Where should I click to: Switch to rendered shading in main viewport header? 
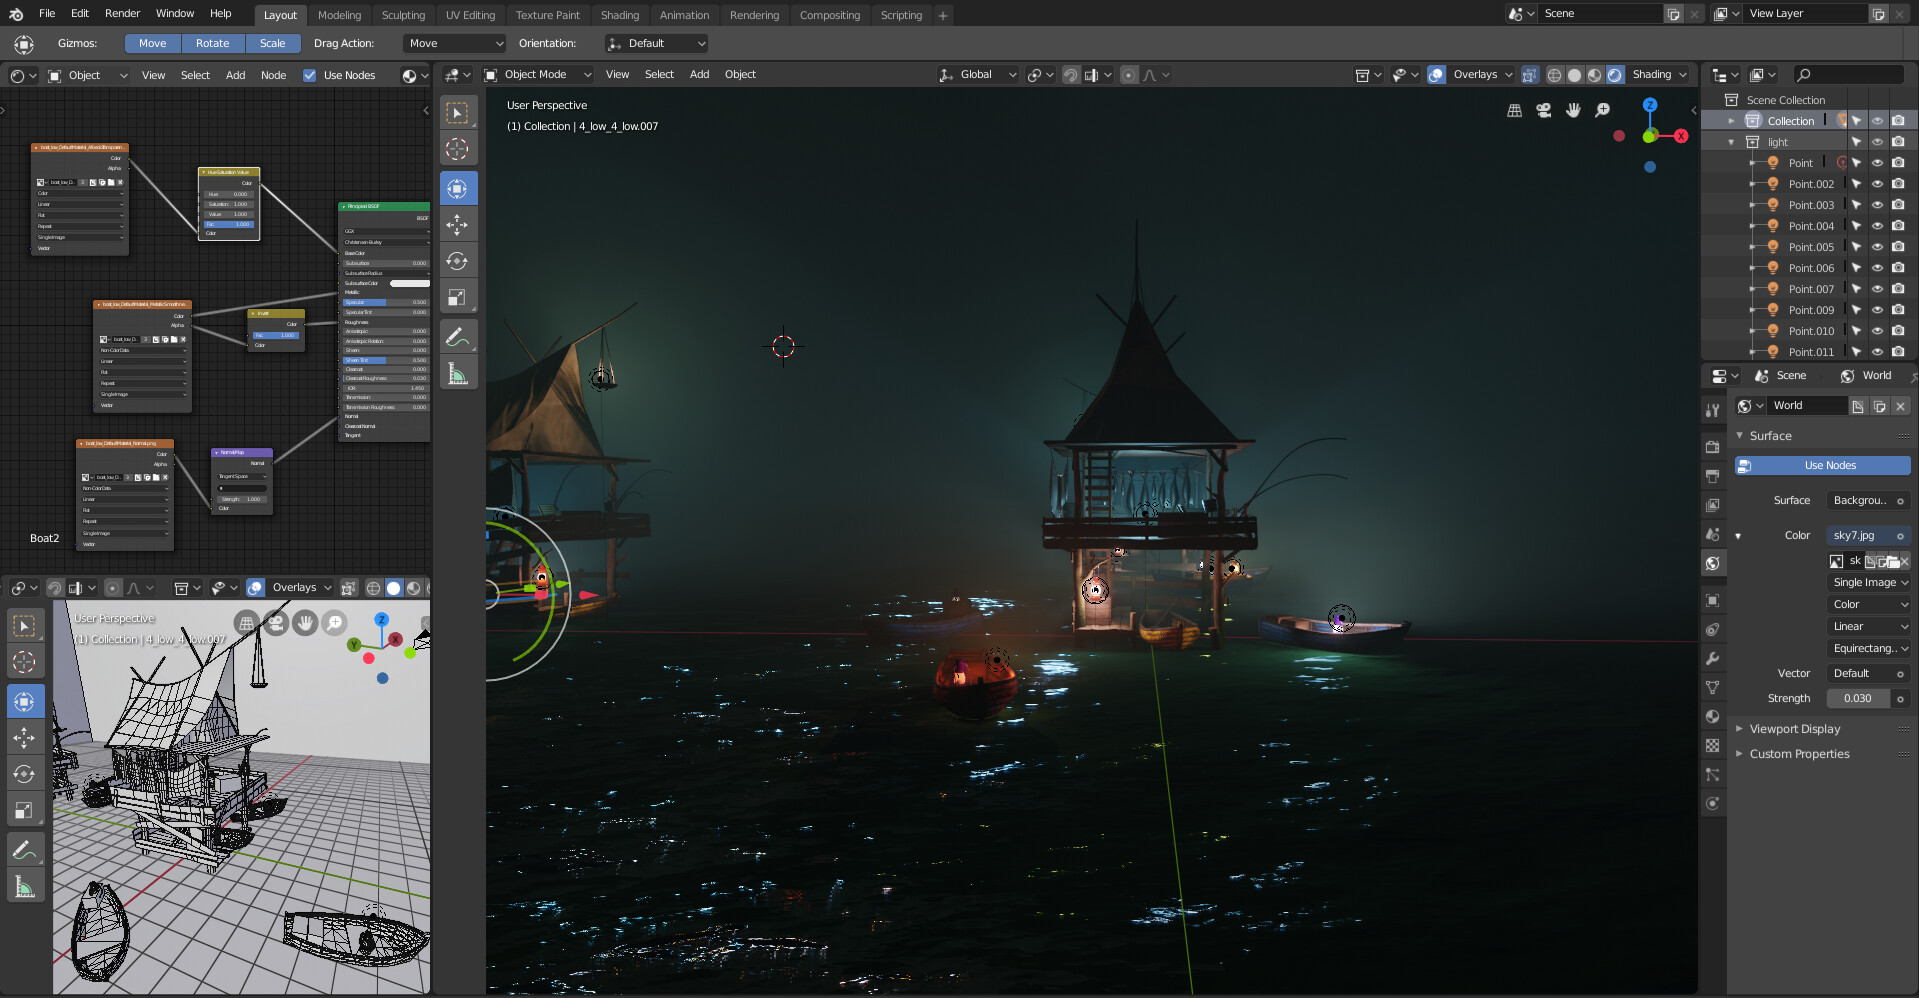click(x=1614, y=75)
